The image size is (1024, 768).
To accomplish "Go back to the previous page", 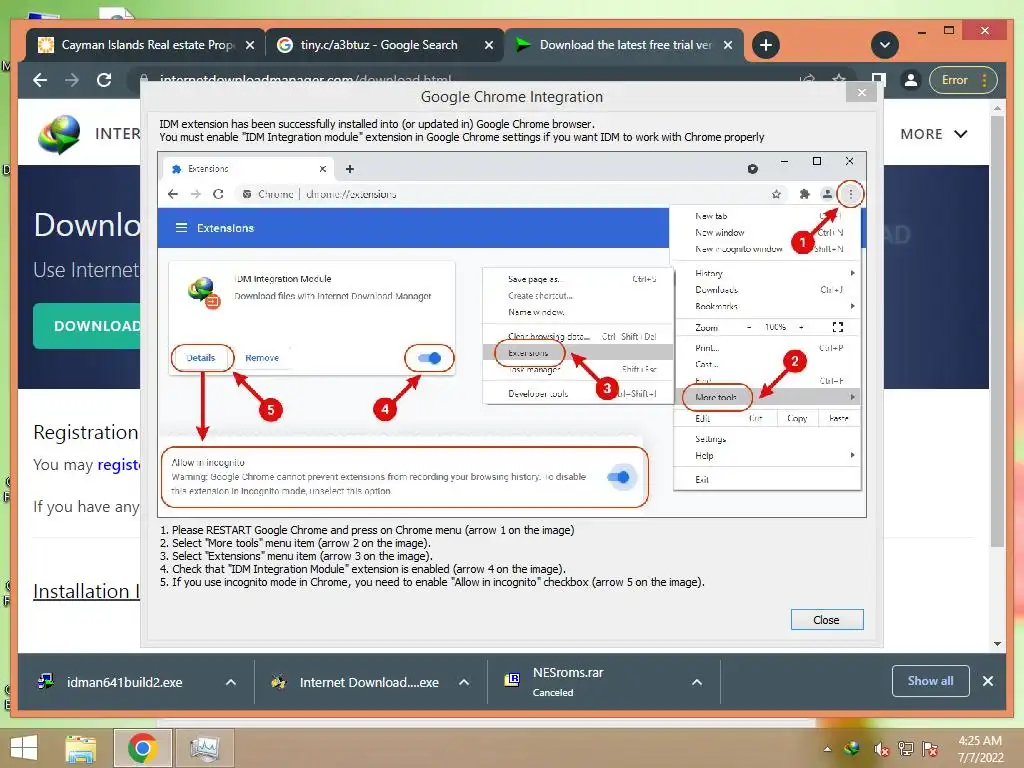I will click(x=40, y=80).
